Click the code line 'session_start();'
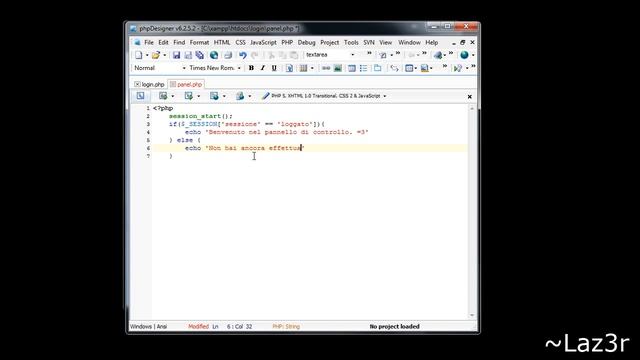This screenshot has height=360, width=640. [x=200, y=116]
